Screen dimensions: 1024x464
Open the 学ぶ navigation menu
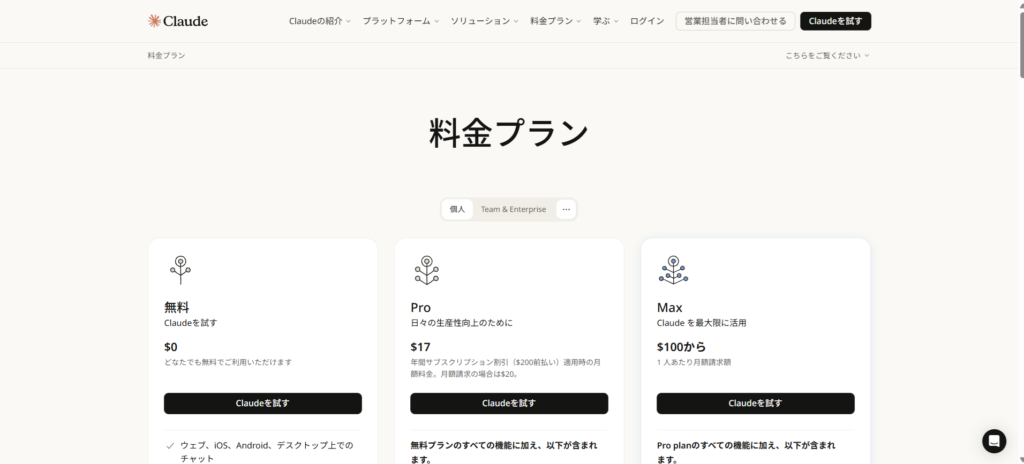[x=605, y=21]
